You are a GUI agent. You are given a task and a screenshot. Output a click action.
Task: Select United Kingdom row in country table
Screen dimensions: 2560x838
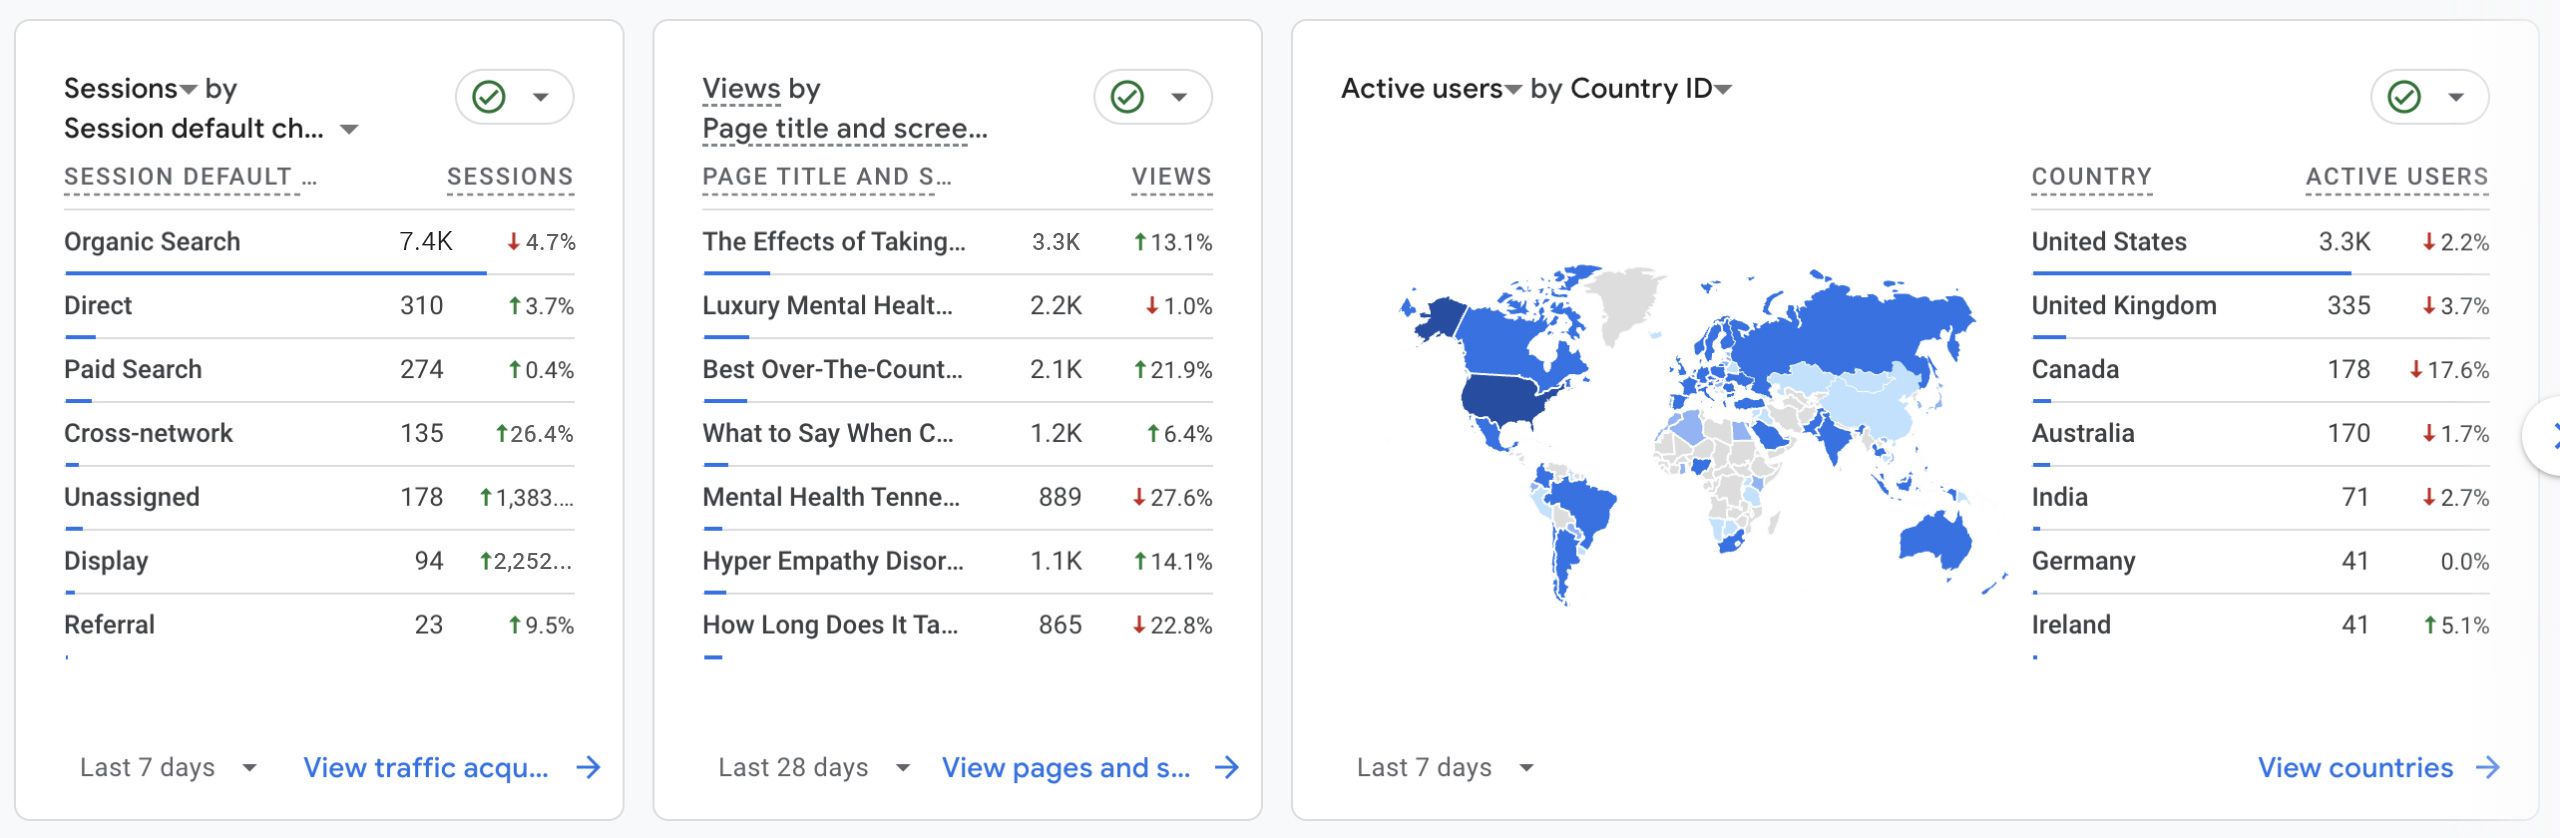point(2123,306)
